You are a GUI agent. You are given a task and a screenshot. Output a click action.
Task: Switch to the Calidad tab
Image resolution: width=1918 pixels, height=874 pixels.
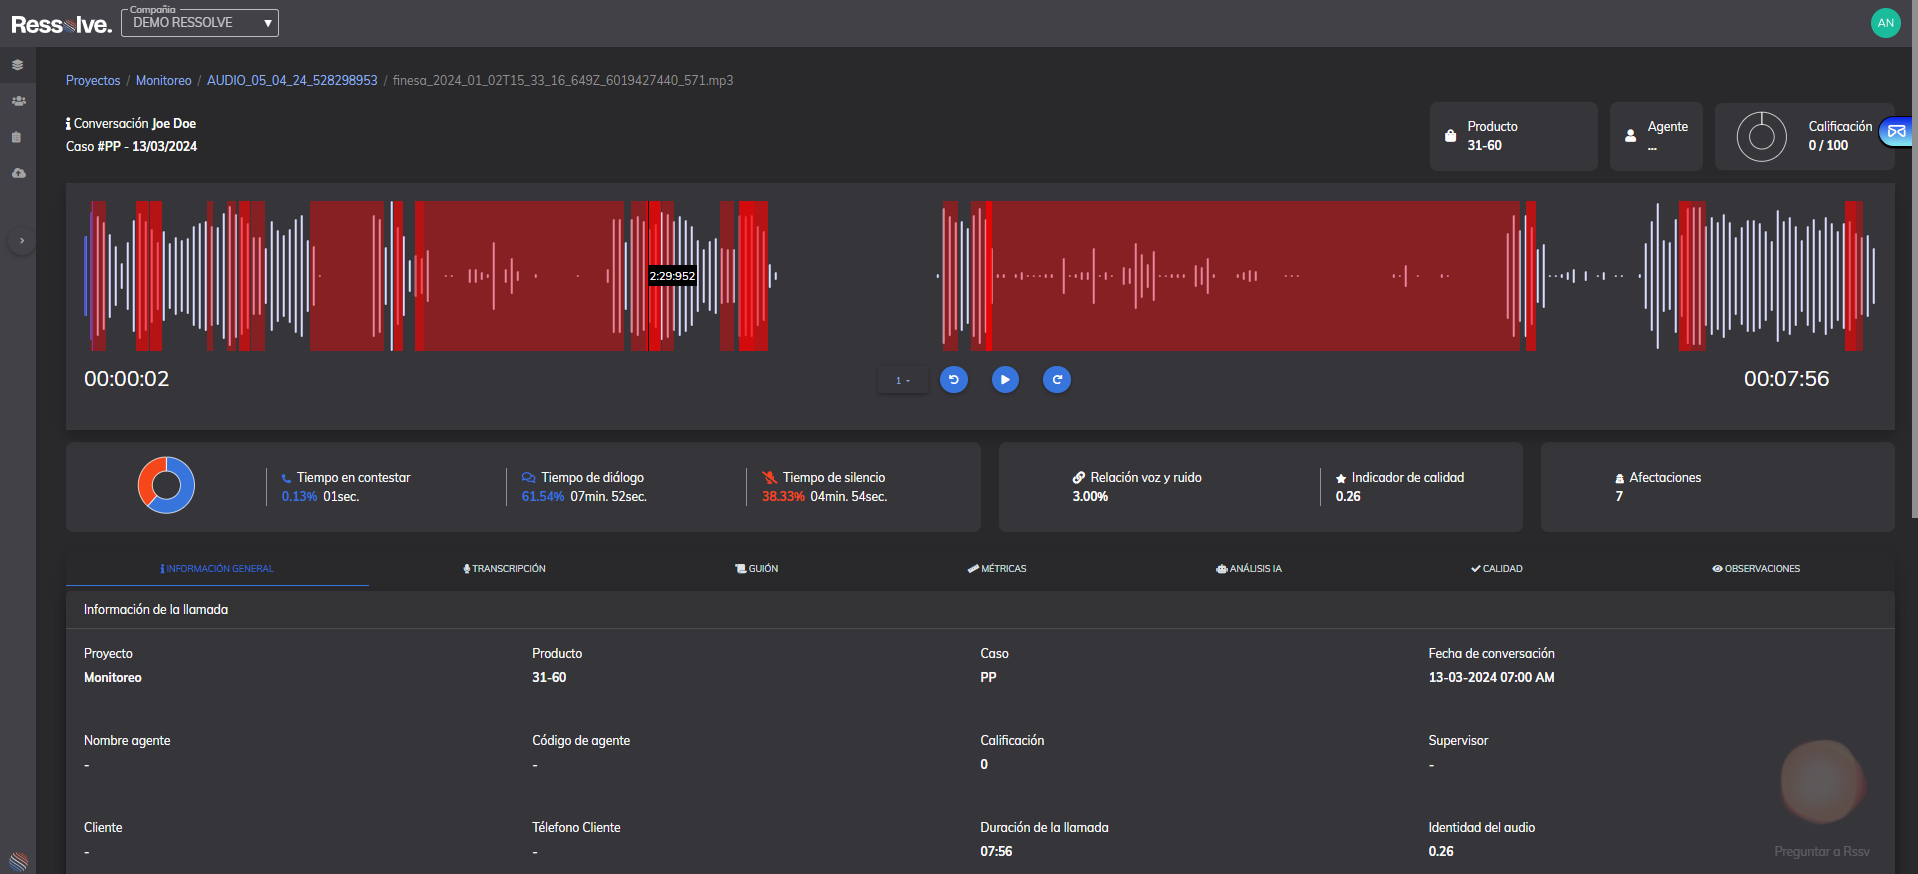pyautogui.click(x=1497, y=569)
